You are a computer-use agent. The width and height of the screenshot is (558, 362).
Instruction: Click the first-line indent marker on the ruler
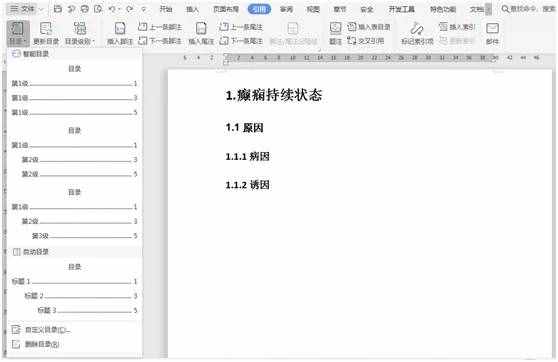226,56
